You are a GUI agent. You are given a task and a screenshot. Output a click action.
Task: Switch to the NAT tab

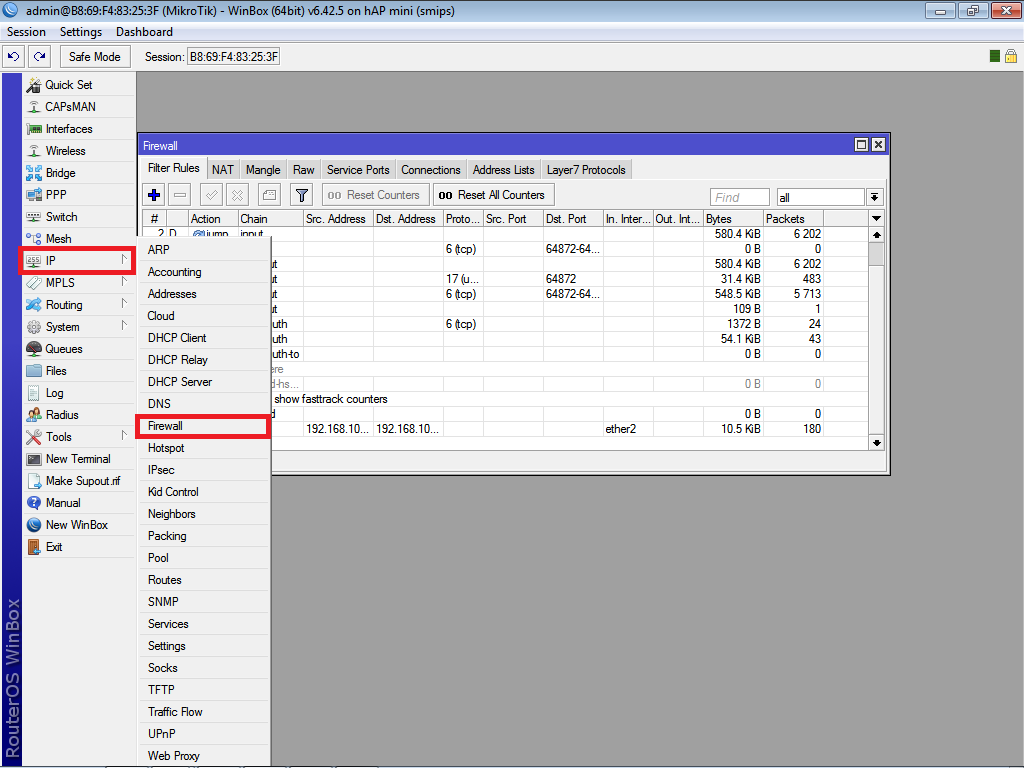222,169
